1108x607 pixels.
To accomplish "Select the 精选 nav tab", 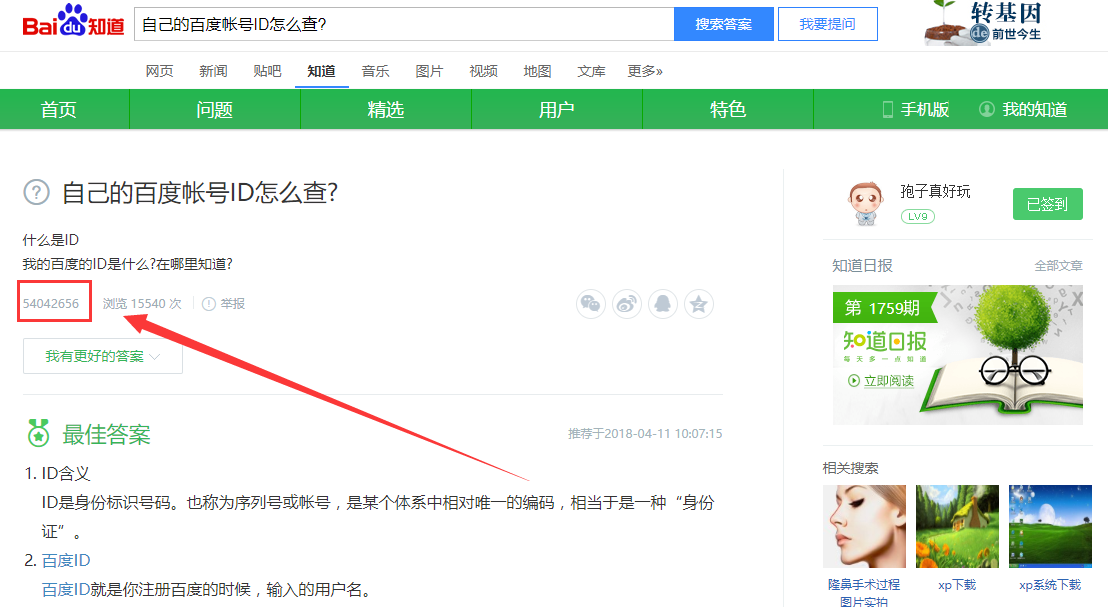I will [x=385, y=110].
